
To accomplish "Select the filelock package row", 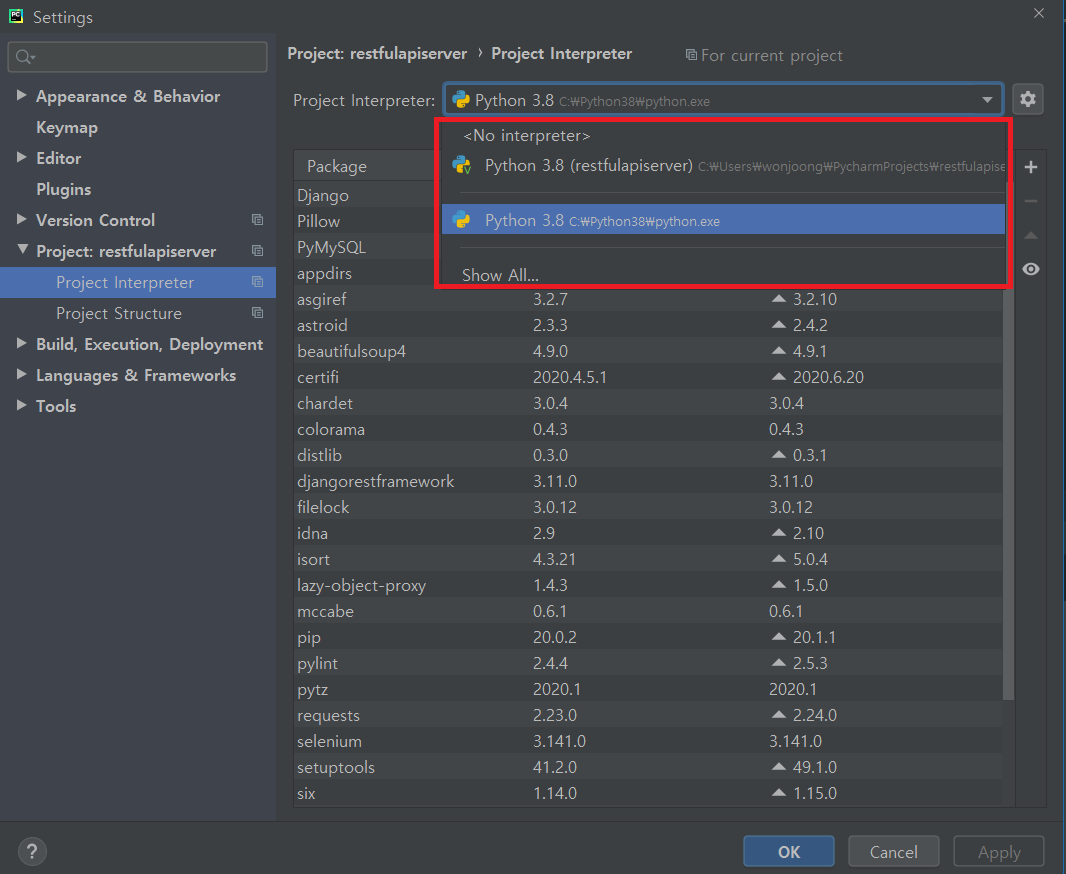I will pyautogui.click(x=649, y=508).
